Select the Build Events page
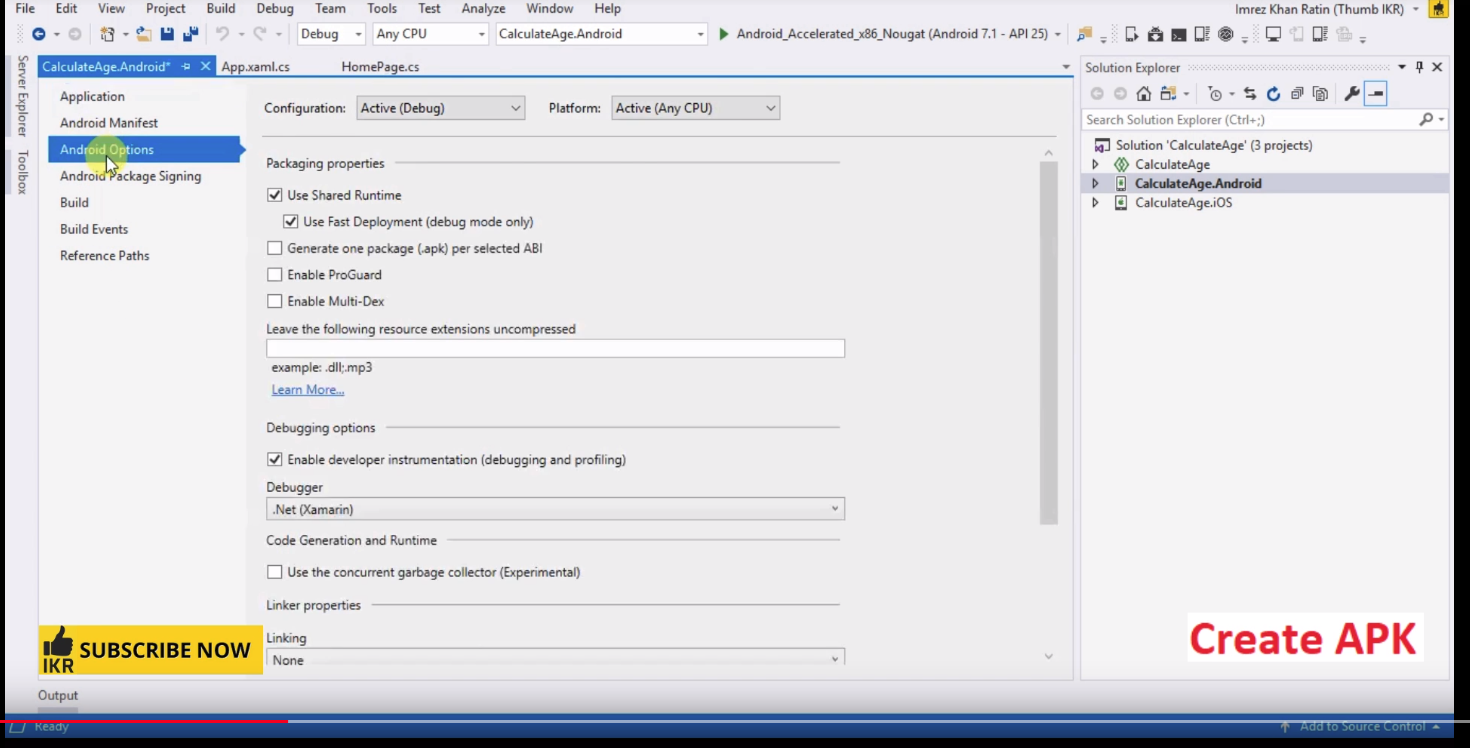The width and height of the screenshot is (1470, 748). tap(94, 229)
